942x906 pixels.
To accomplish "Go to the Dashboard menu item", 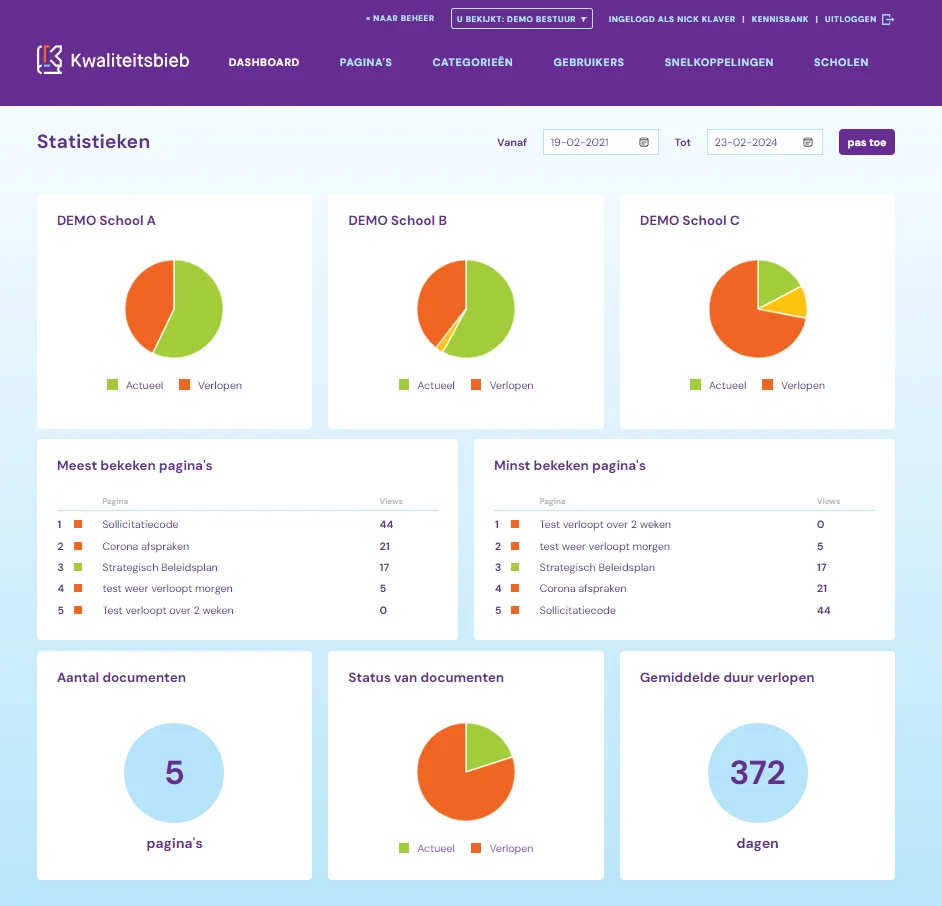I will tap(264, 62).
